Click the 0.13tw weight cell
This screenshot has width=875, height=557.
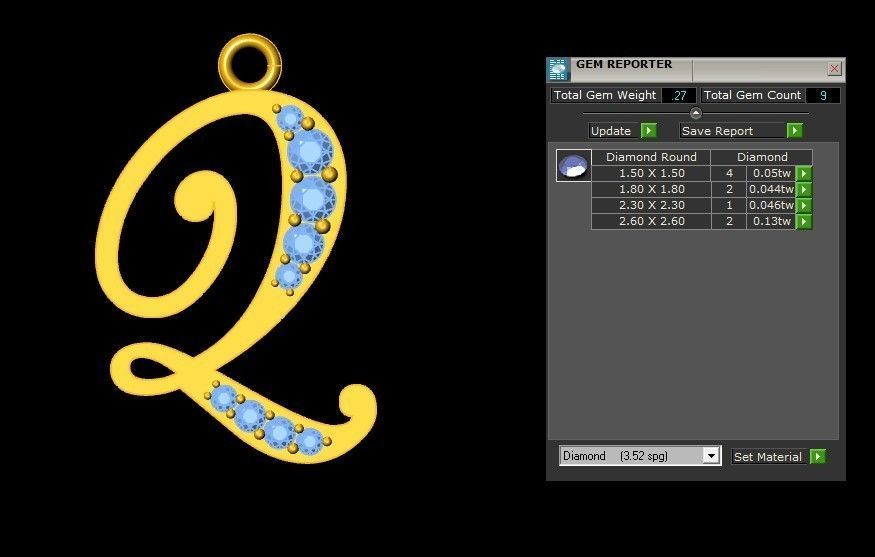click(771, 222)
